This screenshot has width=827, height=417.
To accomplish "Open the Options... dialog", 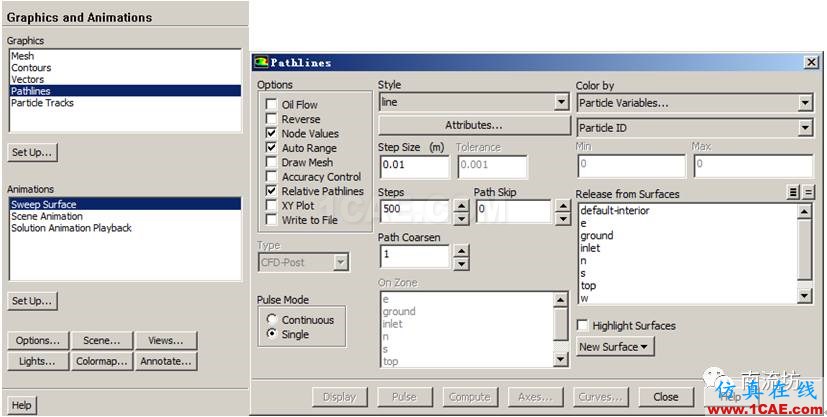I will 38,341.
